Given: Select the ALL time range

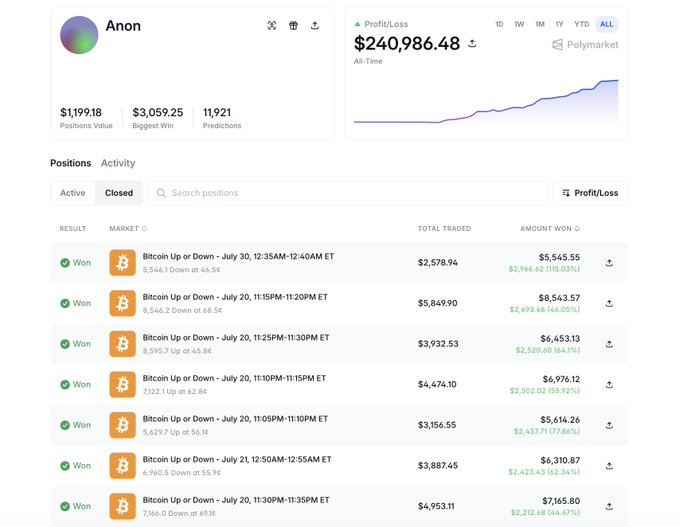Looking at the screenshot, I should coord(607,24).
